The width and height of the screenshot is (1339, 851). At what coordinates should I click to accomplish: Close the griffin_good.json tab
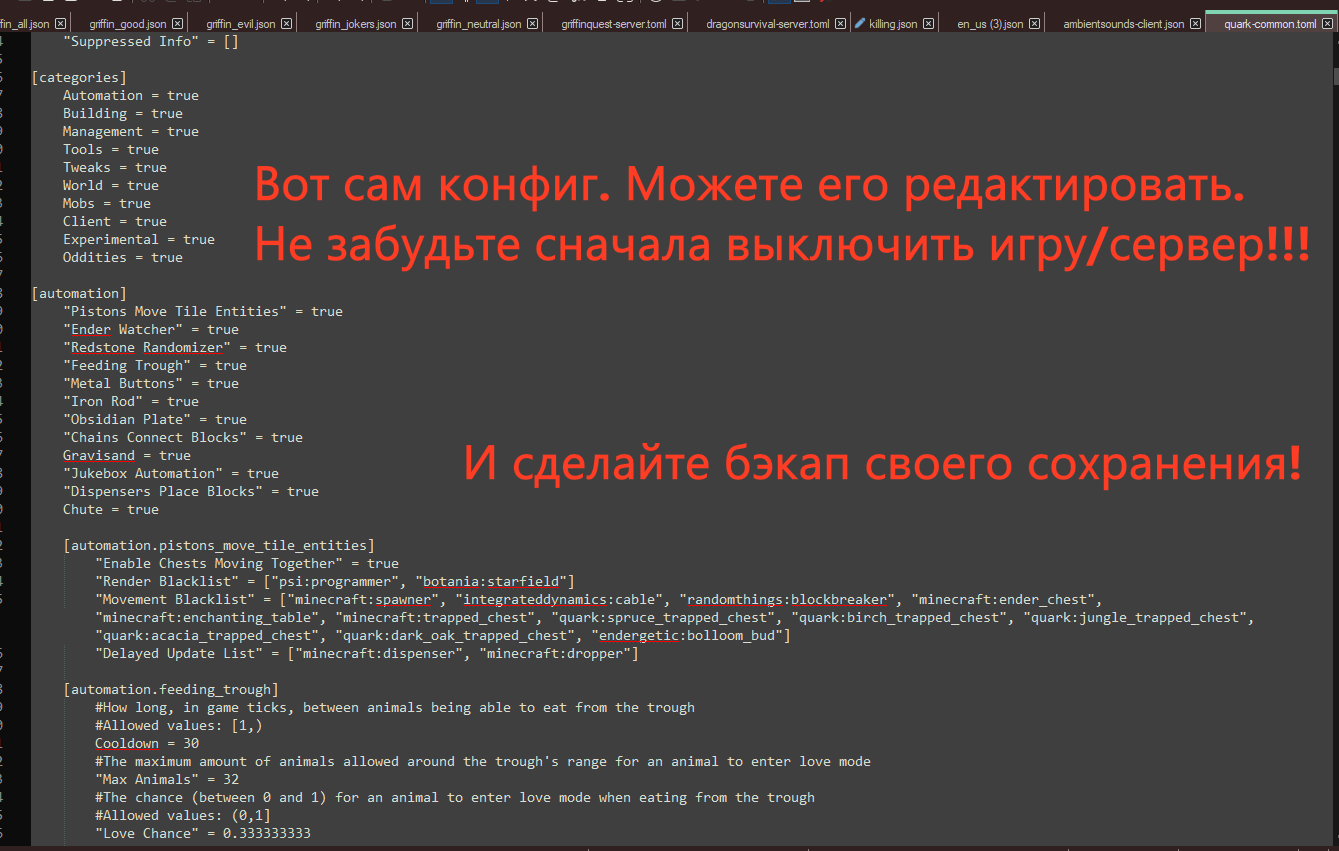coord(178,23)
